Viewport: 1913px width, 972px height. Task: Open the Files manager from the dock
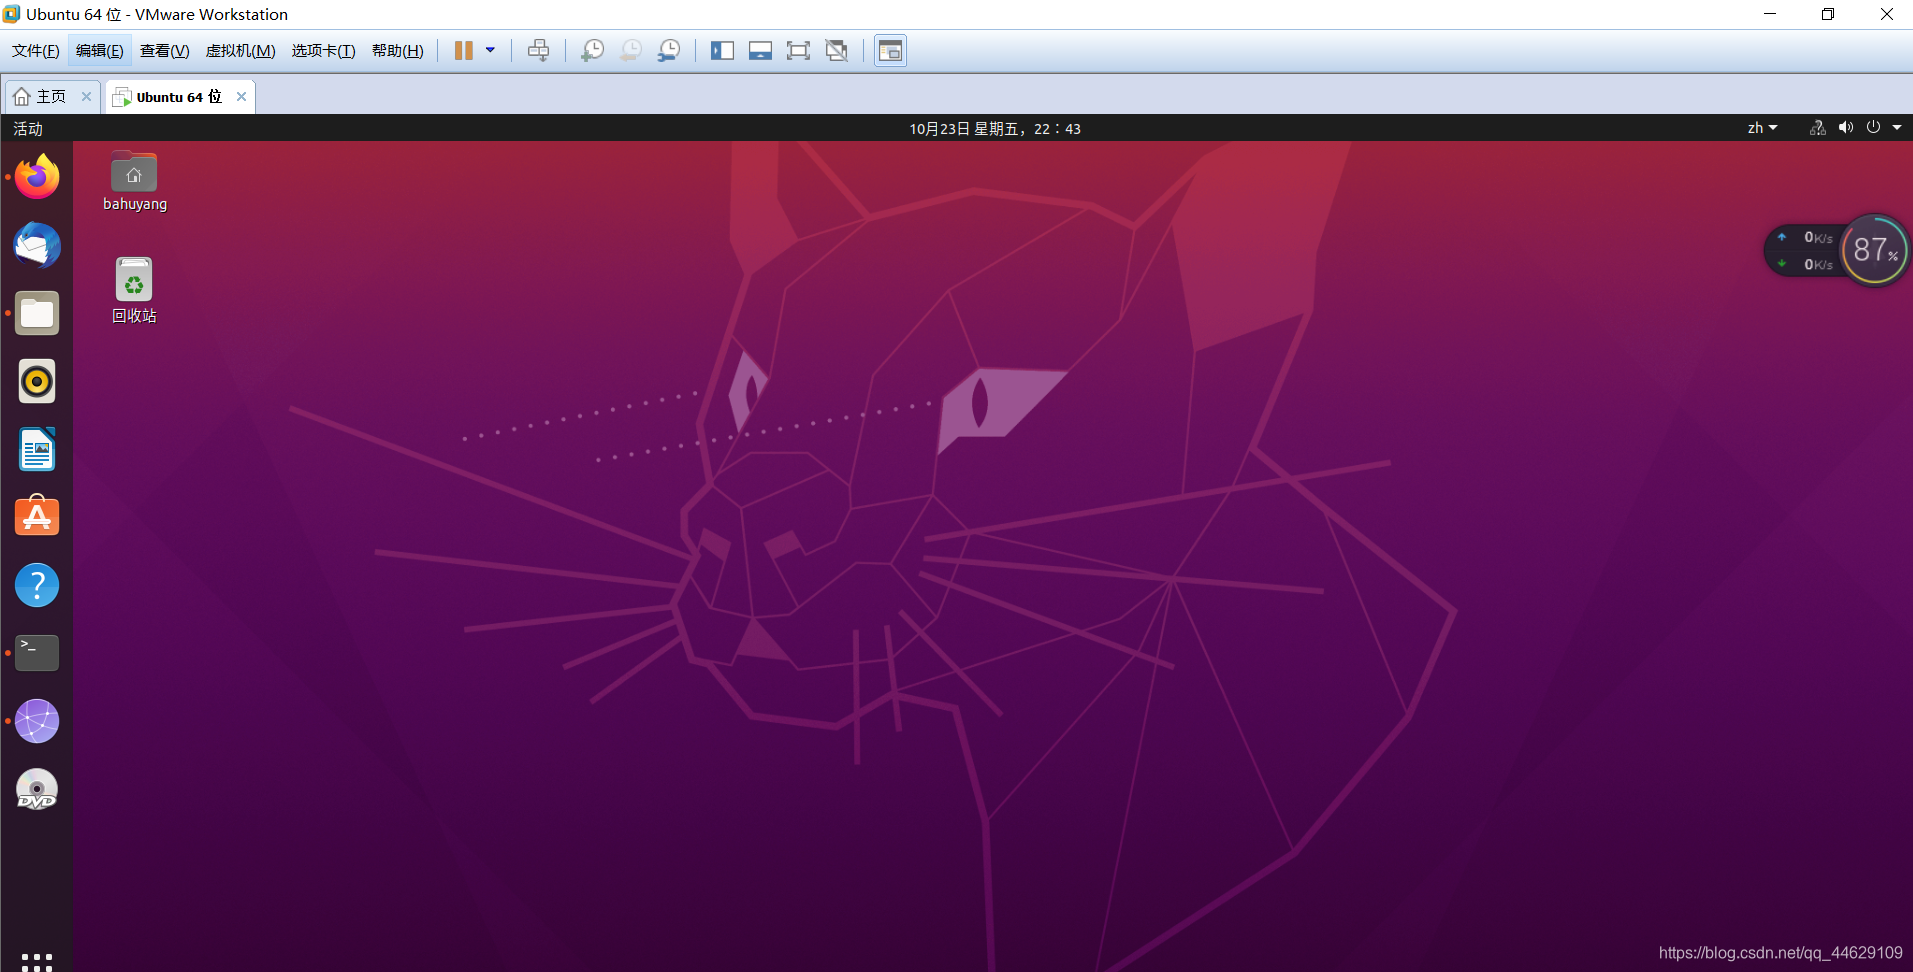coord(37,313)
